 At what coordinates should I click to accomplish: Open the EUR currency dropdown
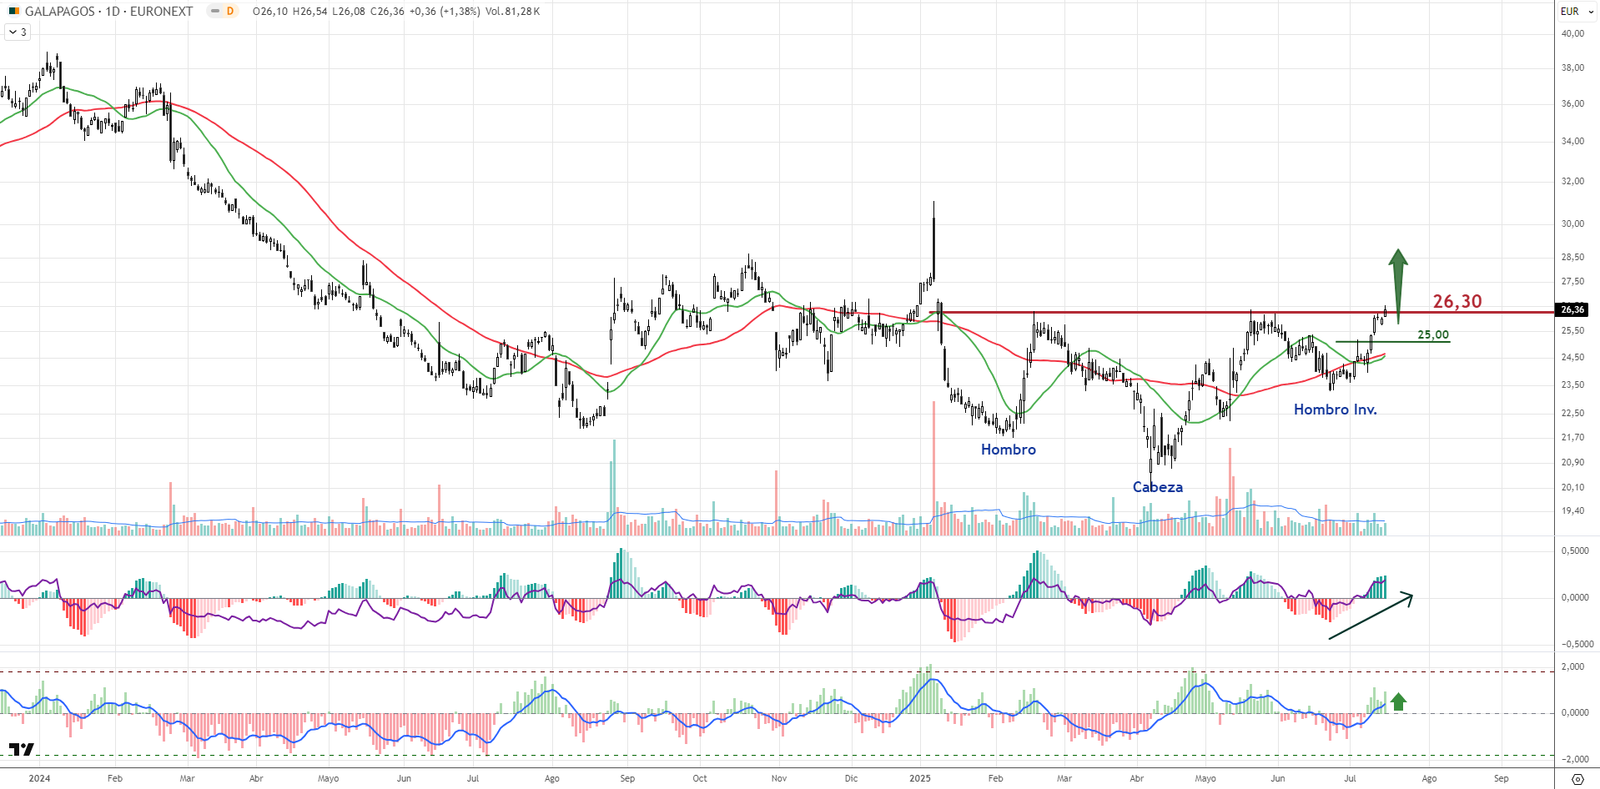1570,11
